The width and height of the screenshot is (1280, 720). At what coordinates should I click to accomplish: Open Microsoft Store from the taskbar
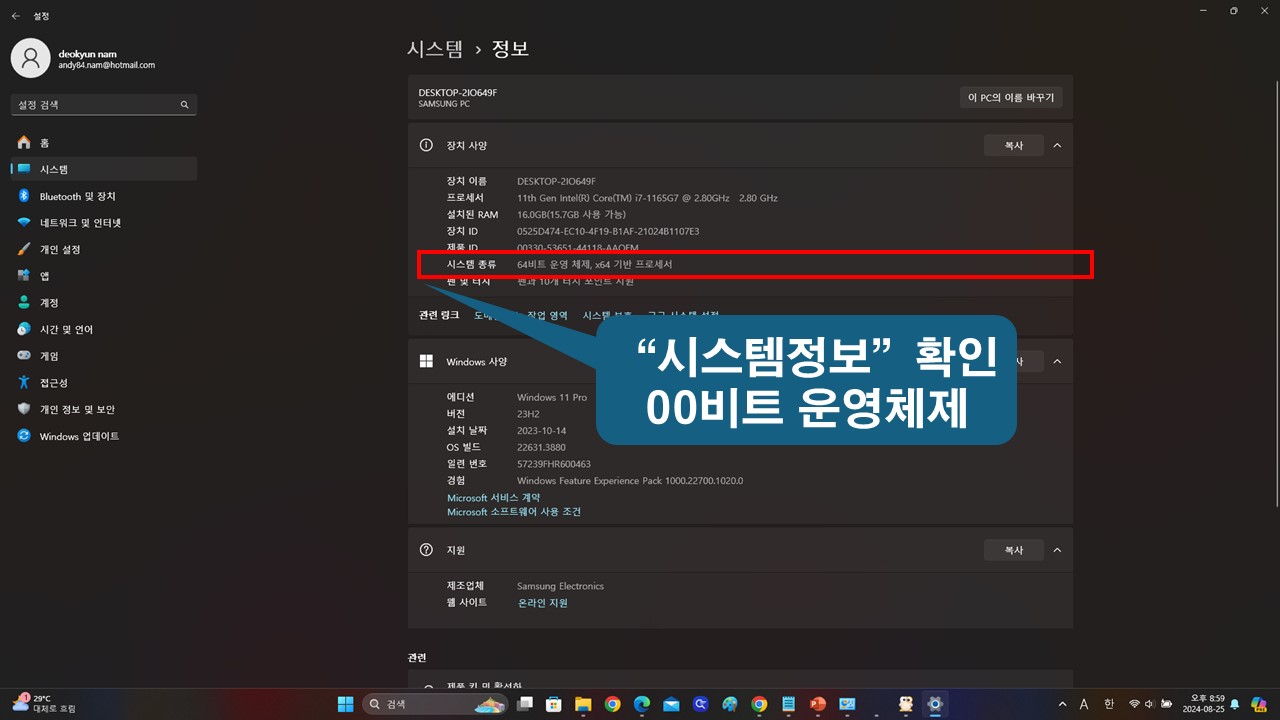(554, 704)
